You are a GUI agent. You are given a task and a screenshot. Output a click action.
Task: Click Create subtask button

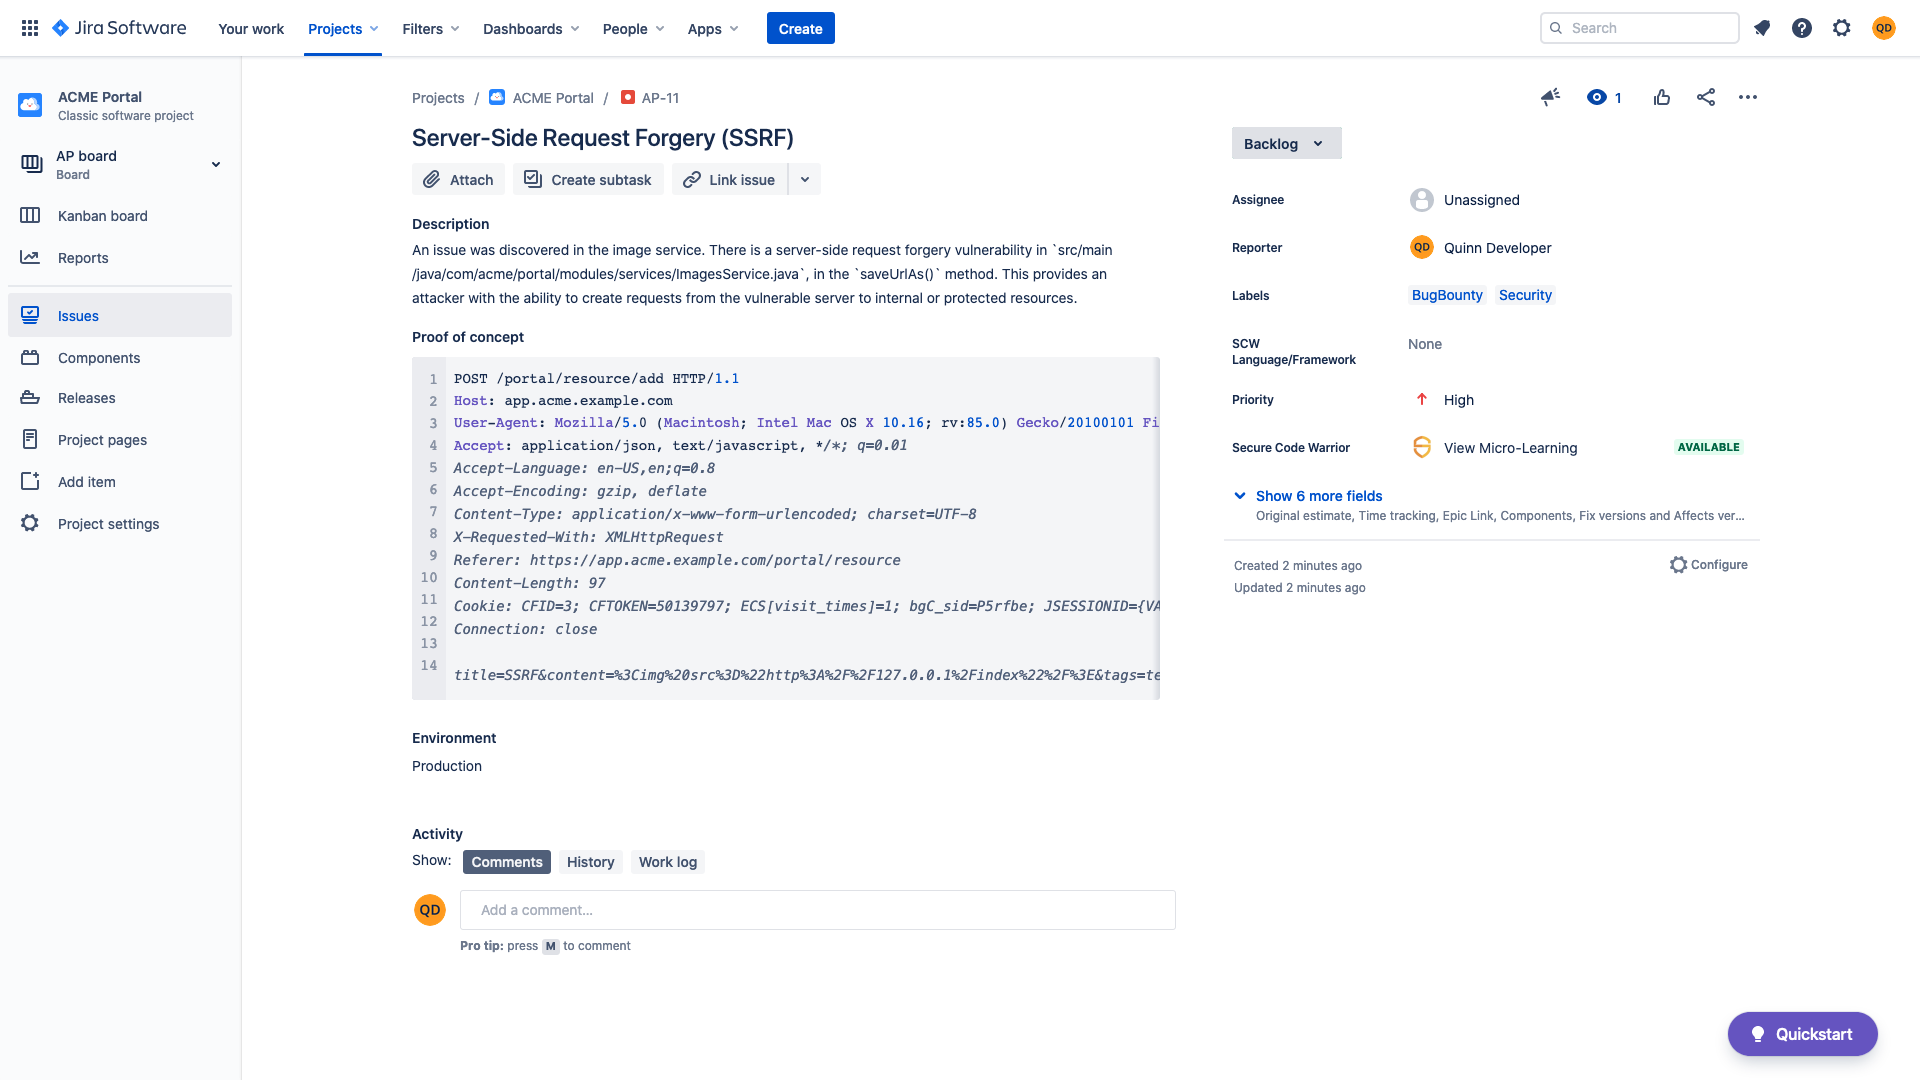click(588, 179)
